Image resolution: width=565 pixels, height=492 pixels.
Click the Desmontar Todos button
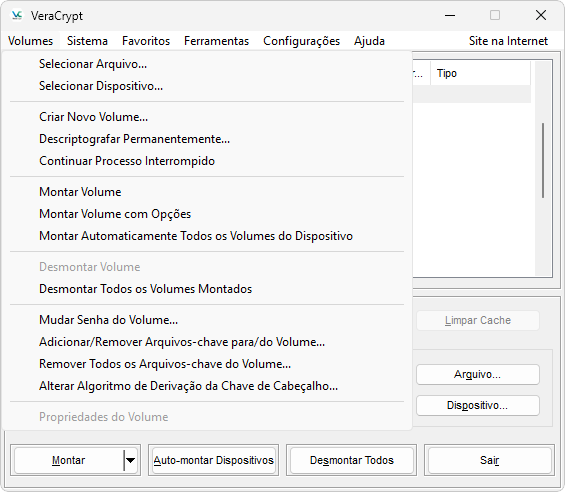tap(352, 460)
